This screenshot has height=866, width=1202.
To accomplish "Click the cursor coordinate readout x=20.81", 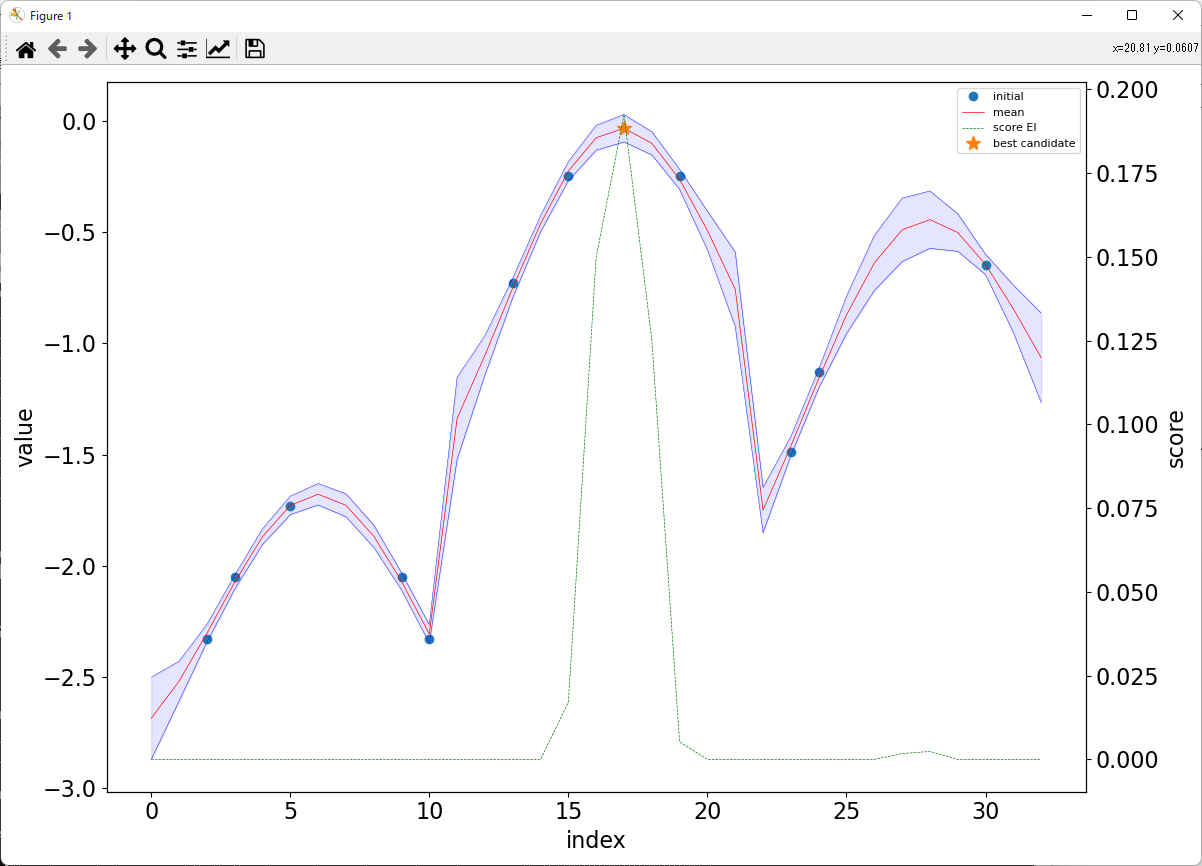I will pos(1155,48).
